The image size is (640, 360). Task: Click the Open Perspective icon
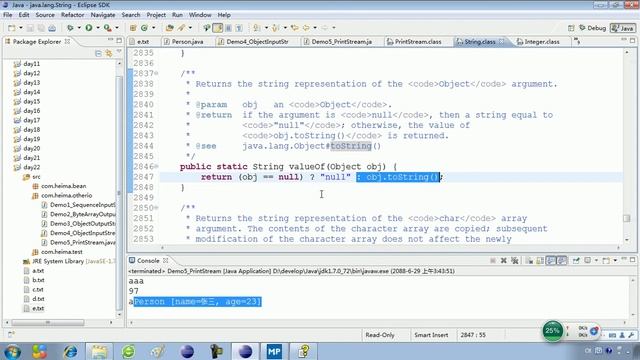(571, 28)
